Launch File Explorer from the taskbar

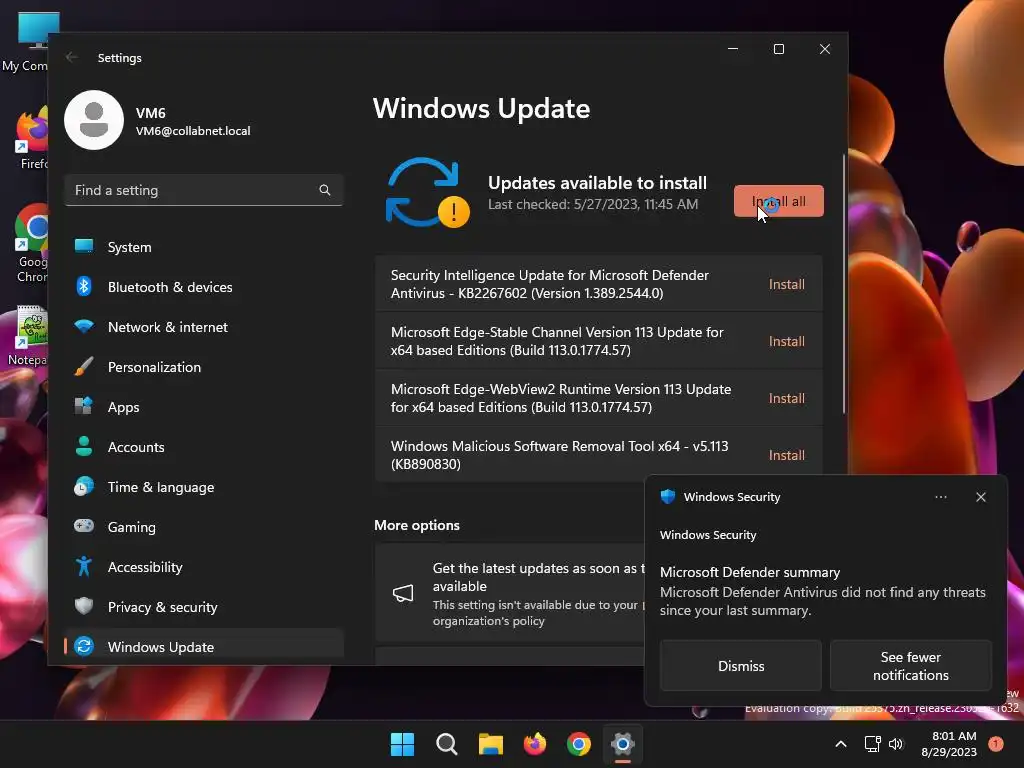point(490,744)
